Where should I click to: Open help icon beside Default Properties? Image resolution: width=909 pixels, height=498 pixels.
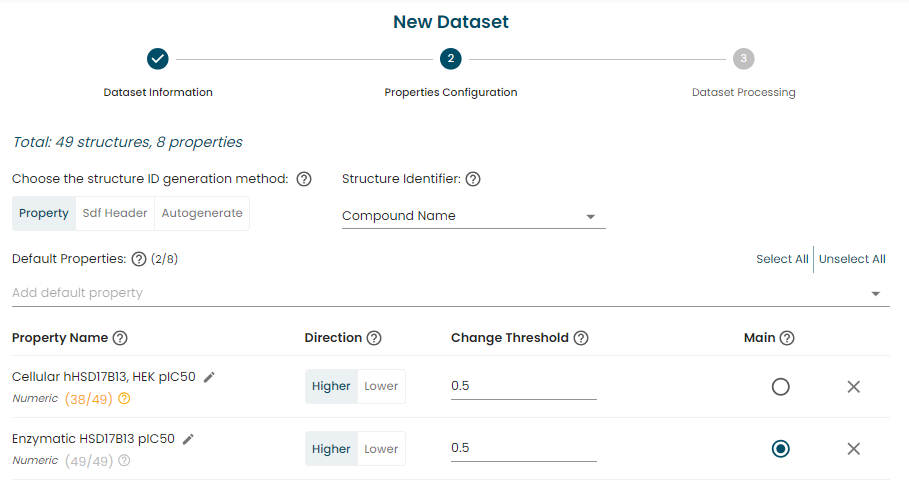pyautogui.click(x=139, y=259)
